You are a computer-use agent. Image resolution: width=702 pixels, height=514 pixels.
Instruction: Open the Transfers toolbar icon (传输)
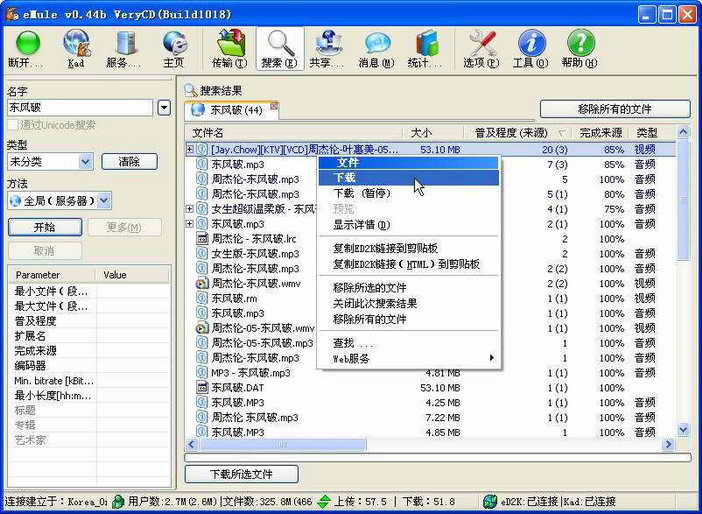click(230, 47)
